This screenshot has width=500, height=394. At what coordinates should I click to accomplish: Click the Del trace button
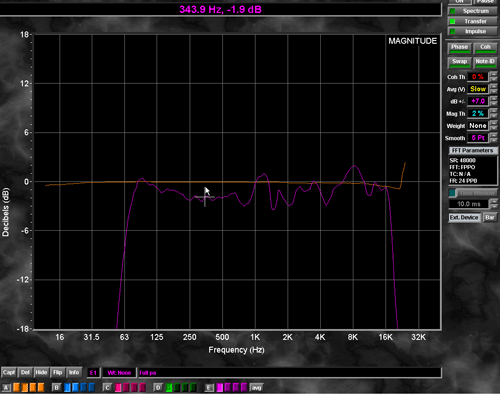click(25, 372)
